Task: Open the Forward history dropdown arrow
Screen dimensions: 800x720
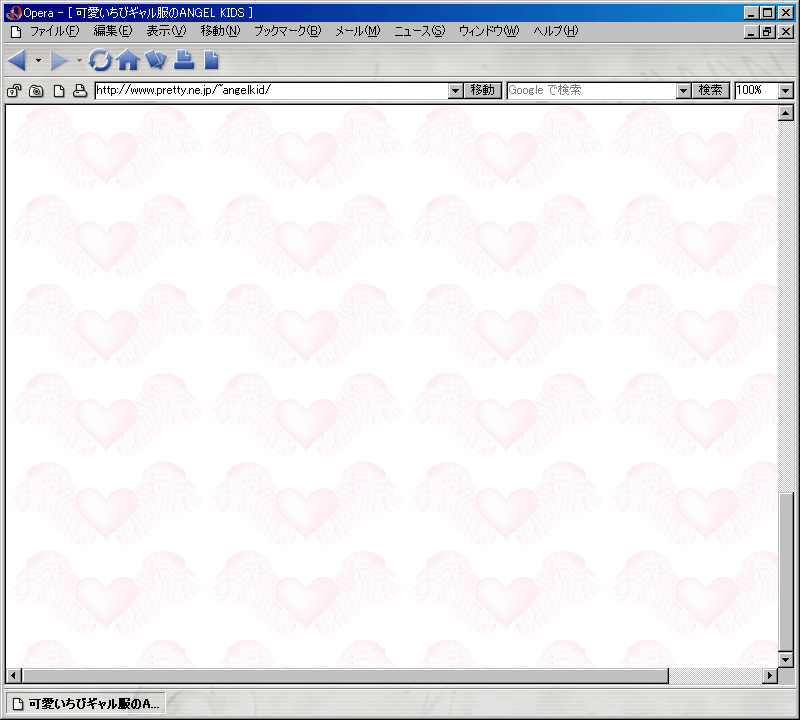Action: coord(79,61)
